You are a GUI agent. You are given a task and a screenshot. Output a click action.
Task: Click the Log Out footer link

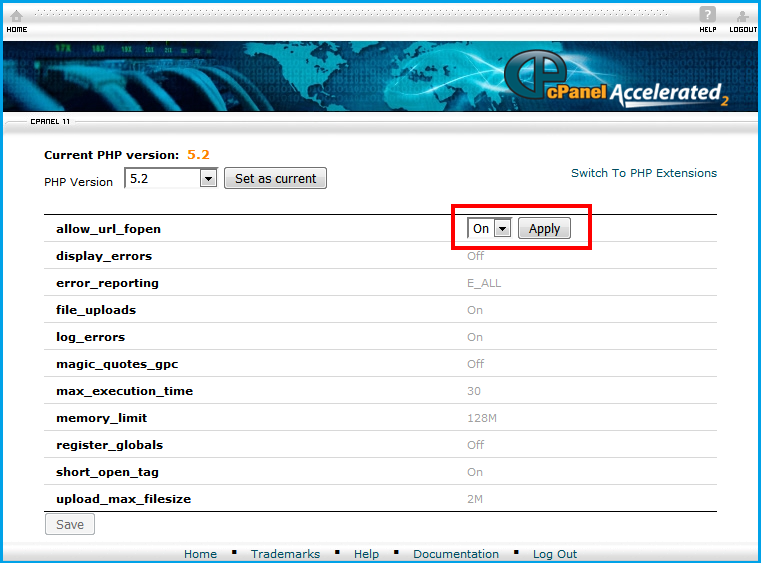point(554,554)
